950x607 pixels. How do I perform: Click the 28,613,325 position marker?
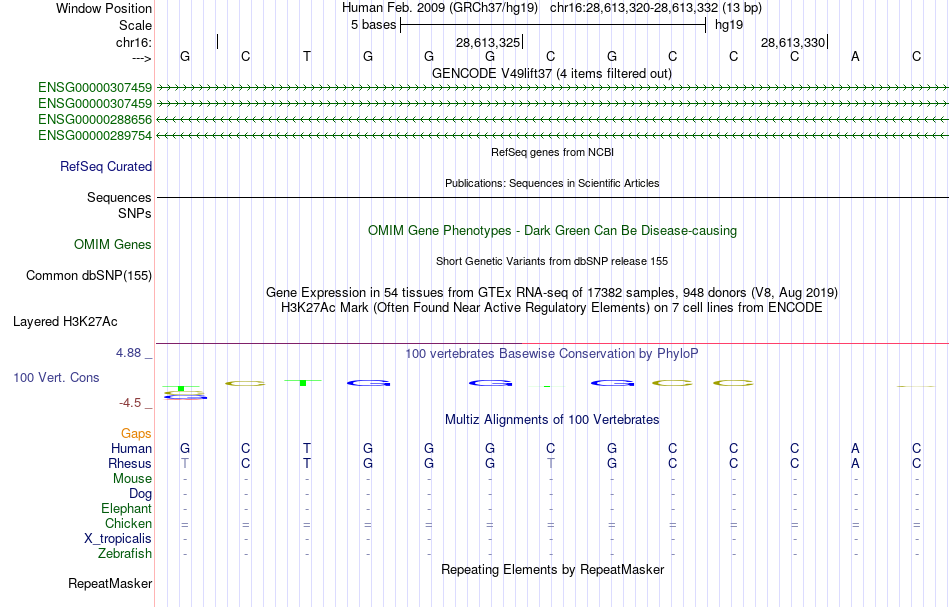pos(488,42)
